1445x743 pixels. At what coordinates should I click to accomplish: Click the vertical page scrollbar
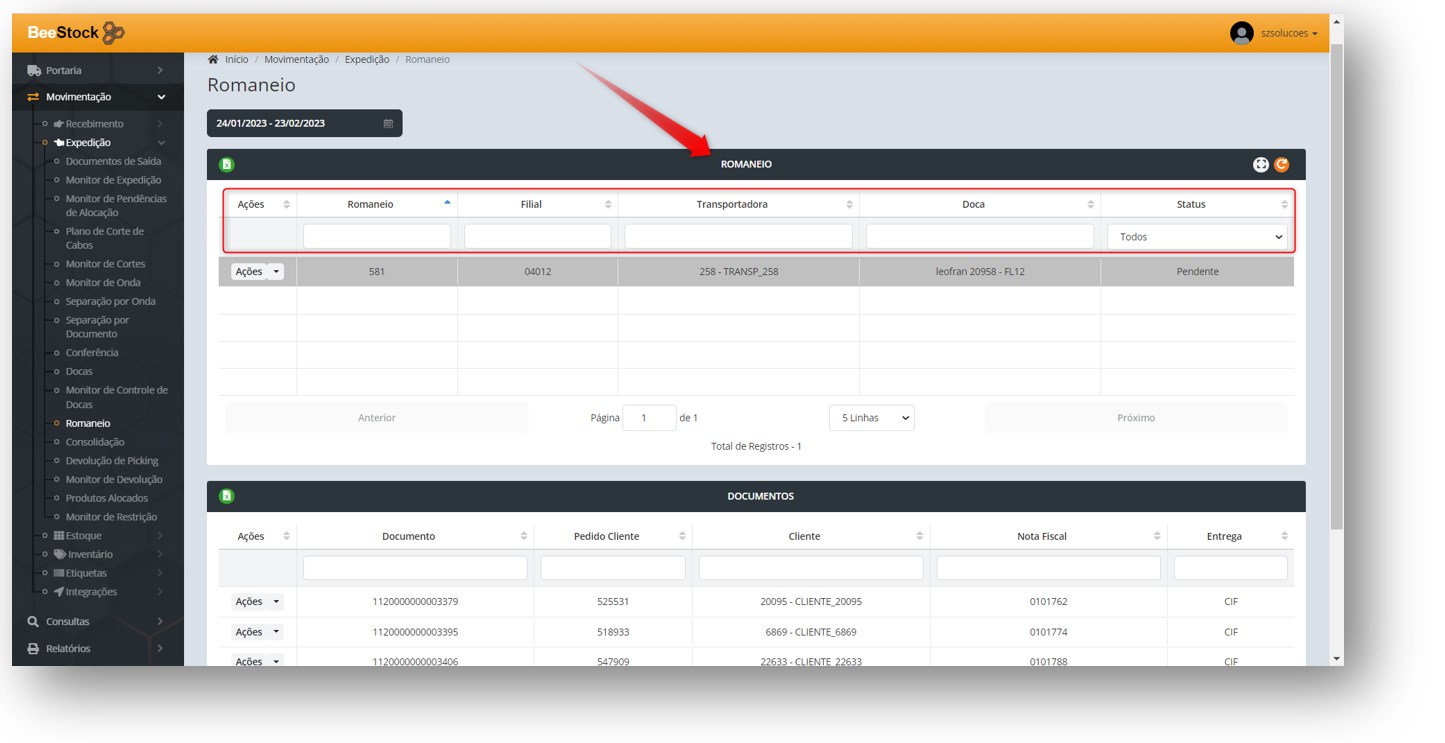pos(1337,300)
